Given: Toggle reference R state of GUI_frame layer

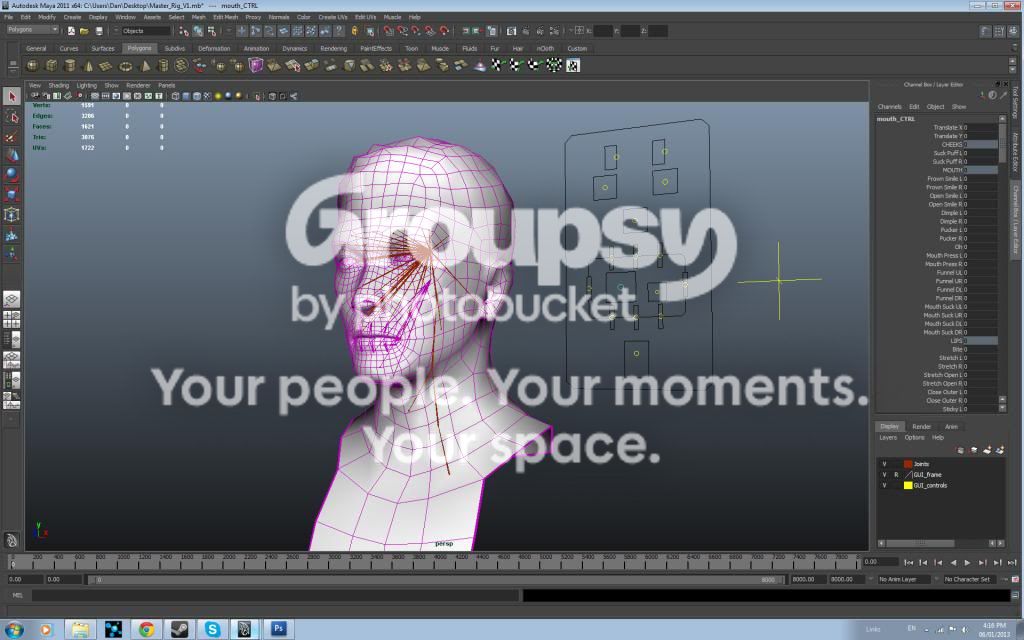Looking at the screenshot, I should click(896, 475).
